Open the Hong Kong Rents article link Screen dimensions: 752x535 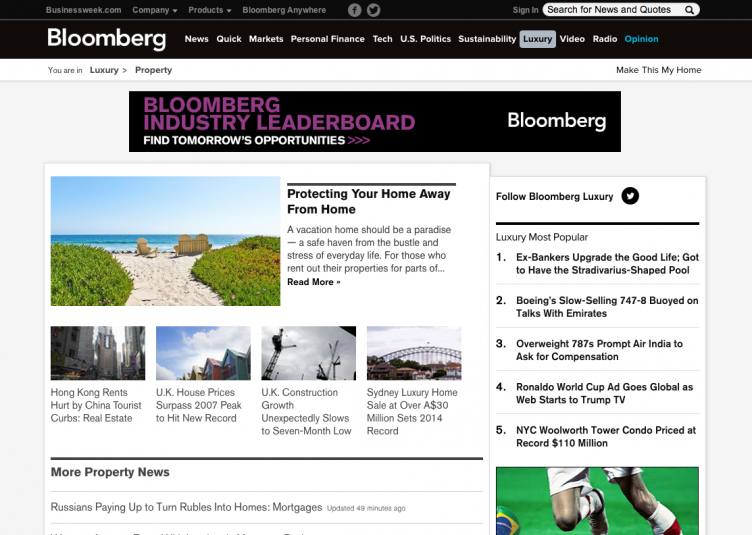96,405
